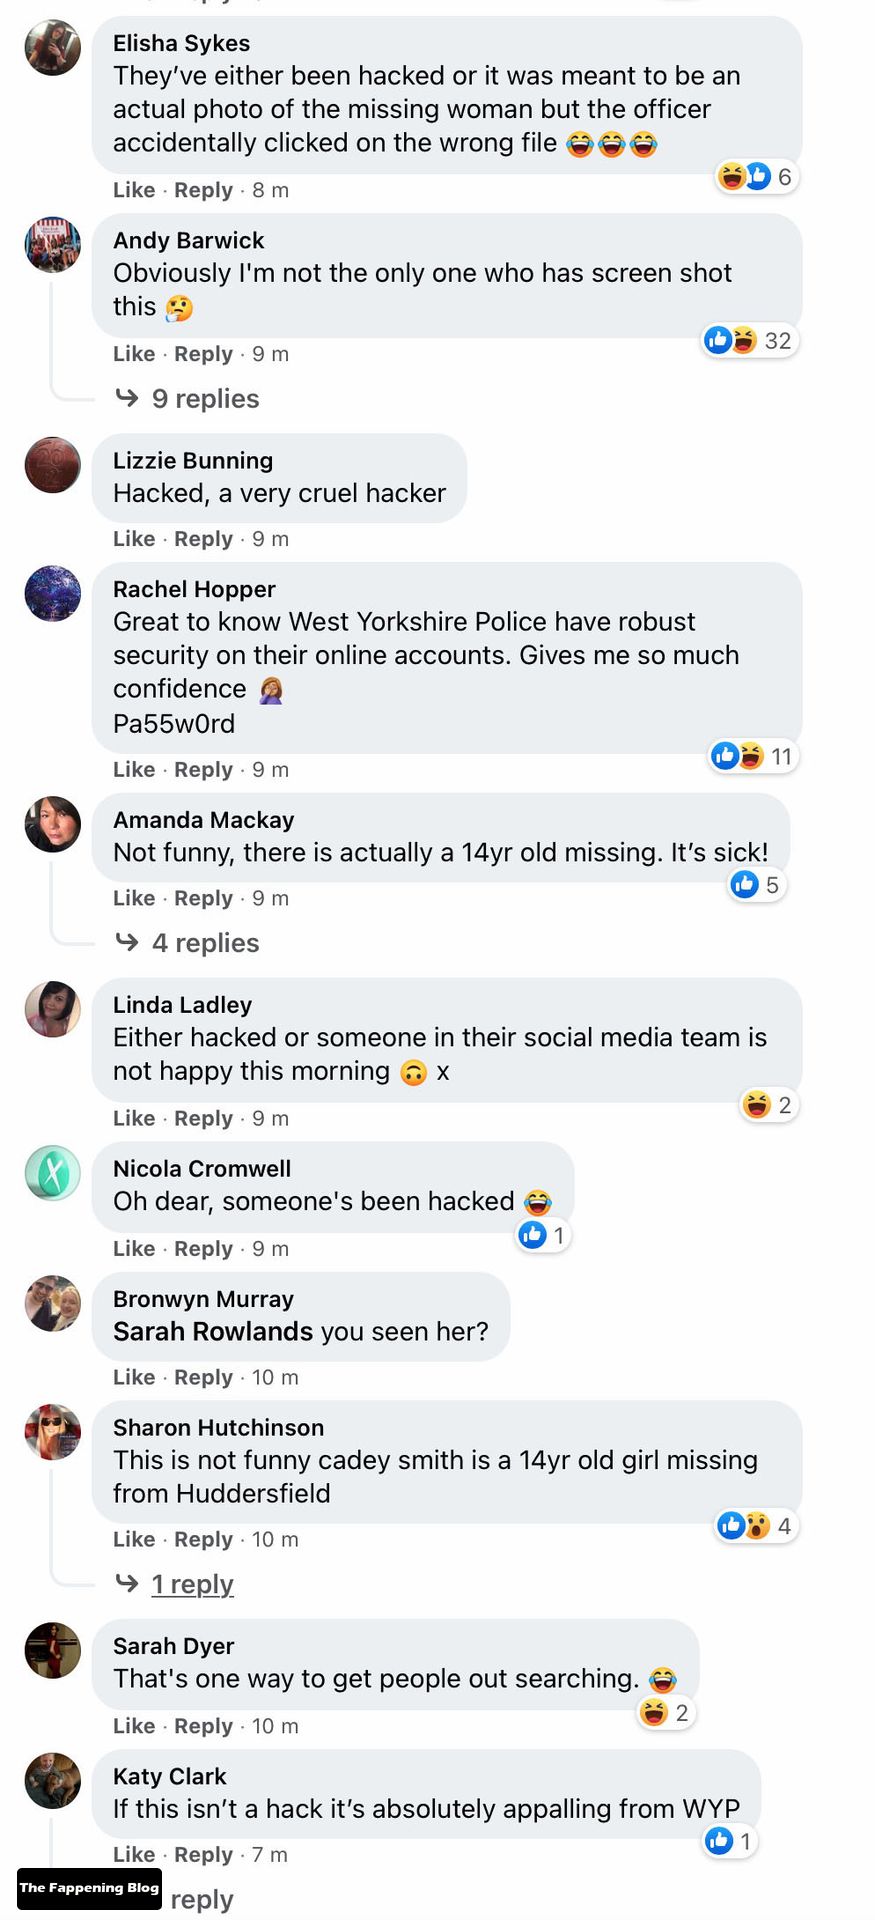Reply to Sarah Dyer's comment
Image resolution: width=875 pixels, height=1920 pixels.
click(x=203, y=1726)
